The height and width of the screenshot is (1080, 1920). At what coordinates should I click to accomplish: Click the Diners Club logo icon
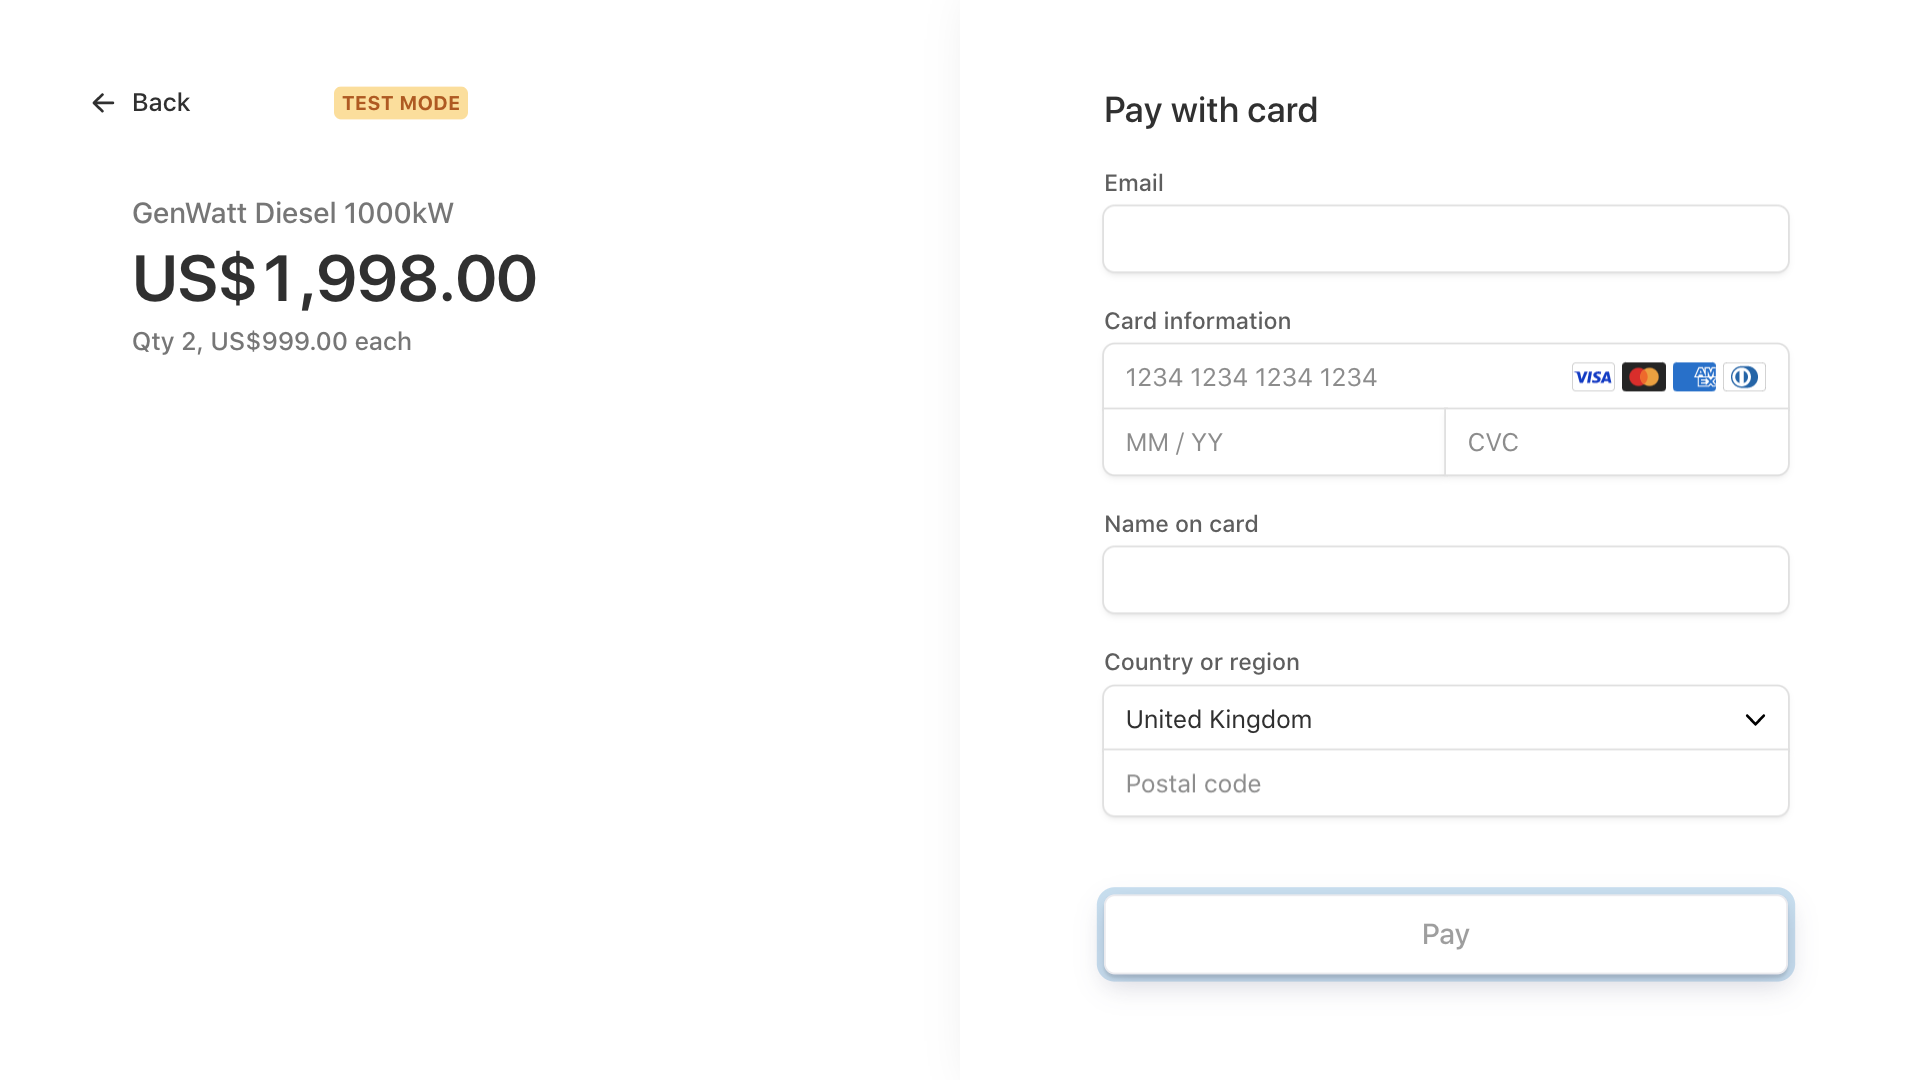(x=1744, y=377)
